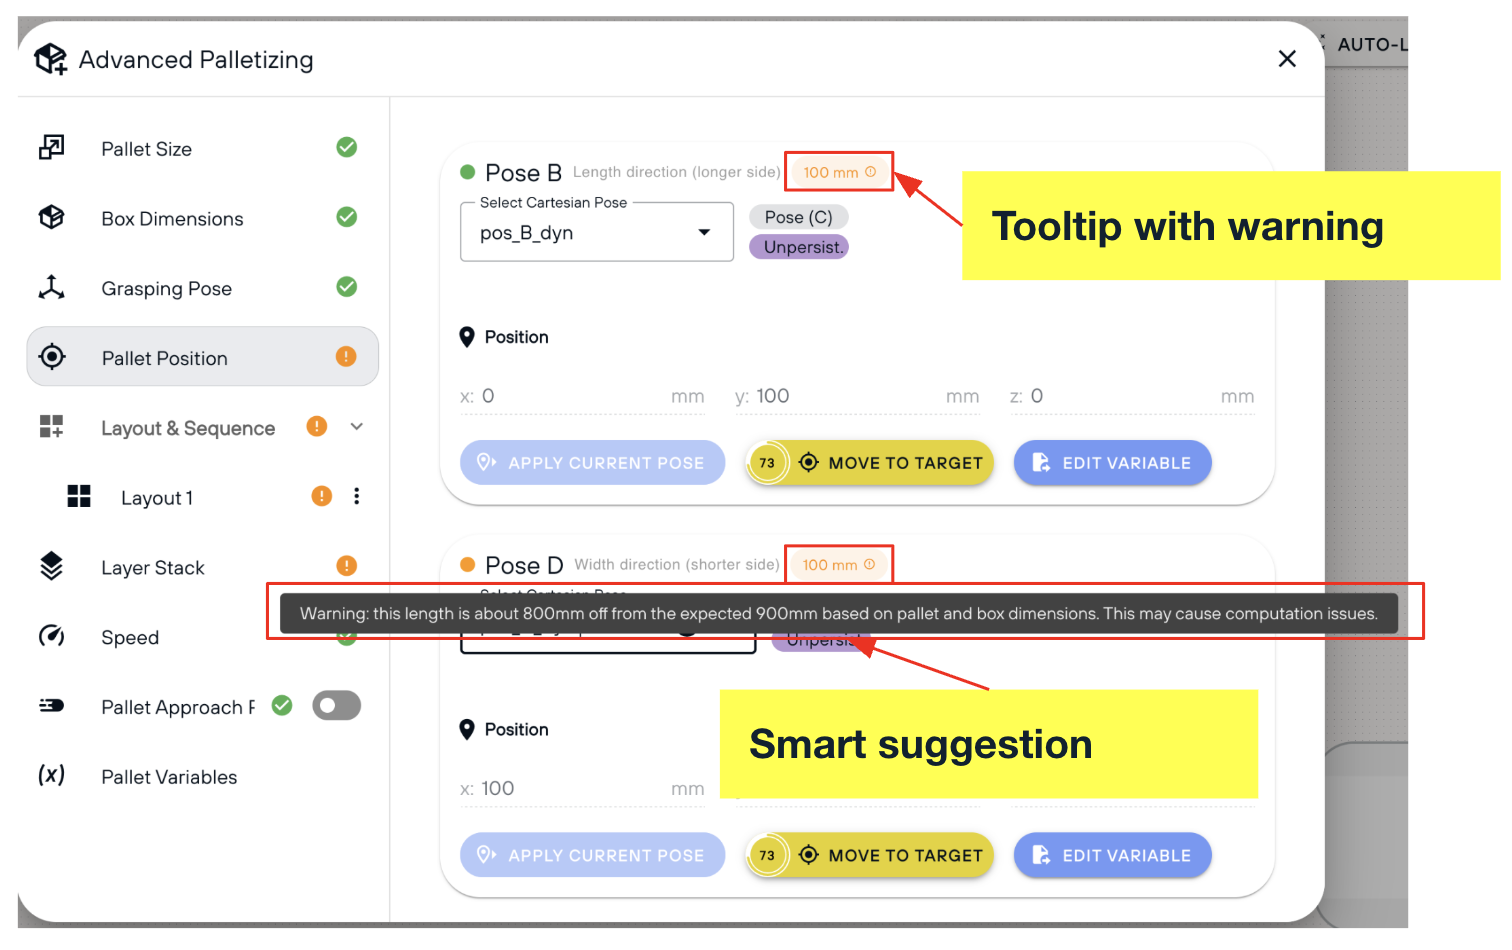
Task: Toggle the Pallet Approach switch
Action: [336, 706]
